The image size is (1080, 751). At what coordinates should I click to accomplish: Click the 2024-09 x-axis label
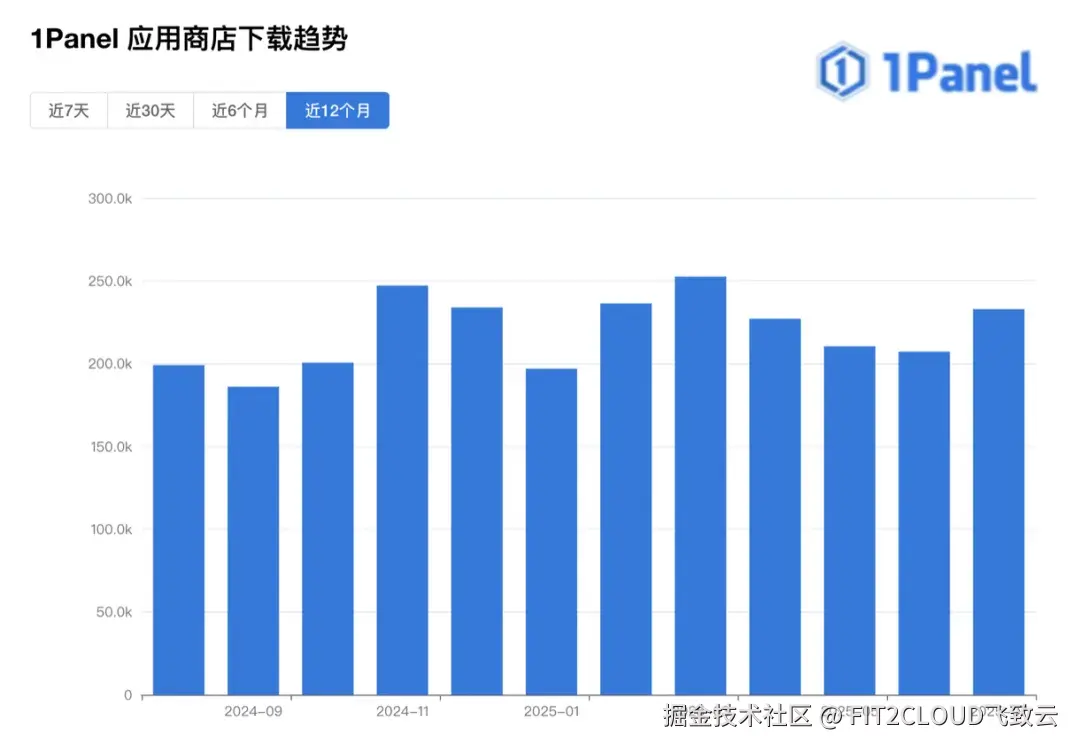pos(253,711)
